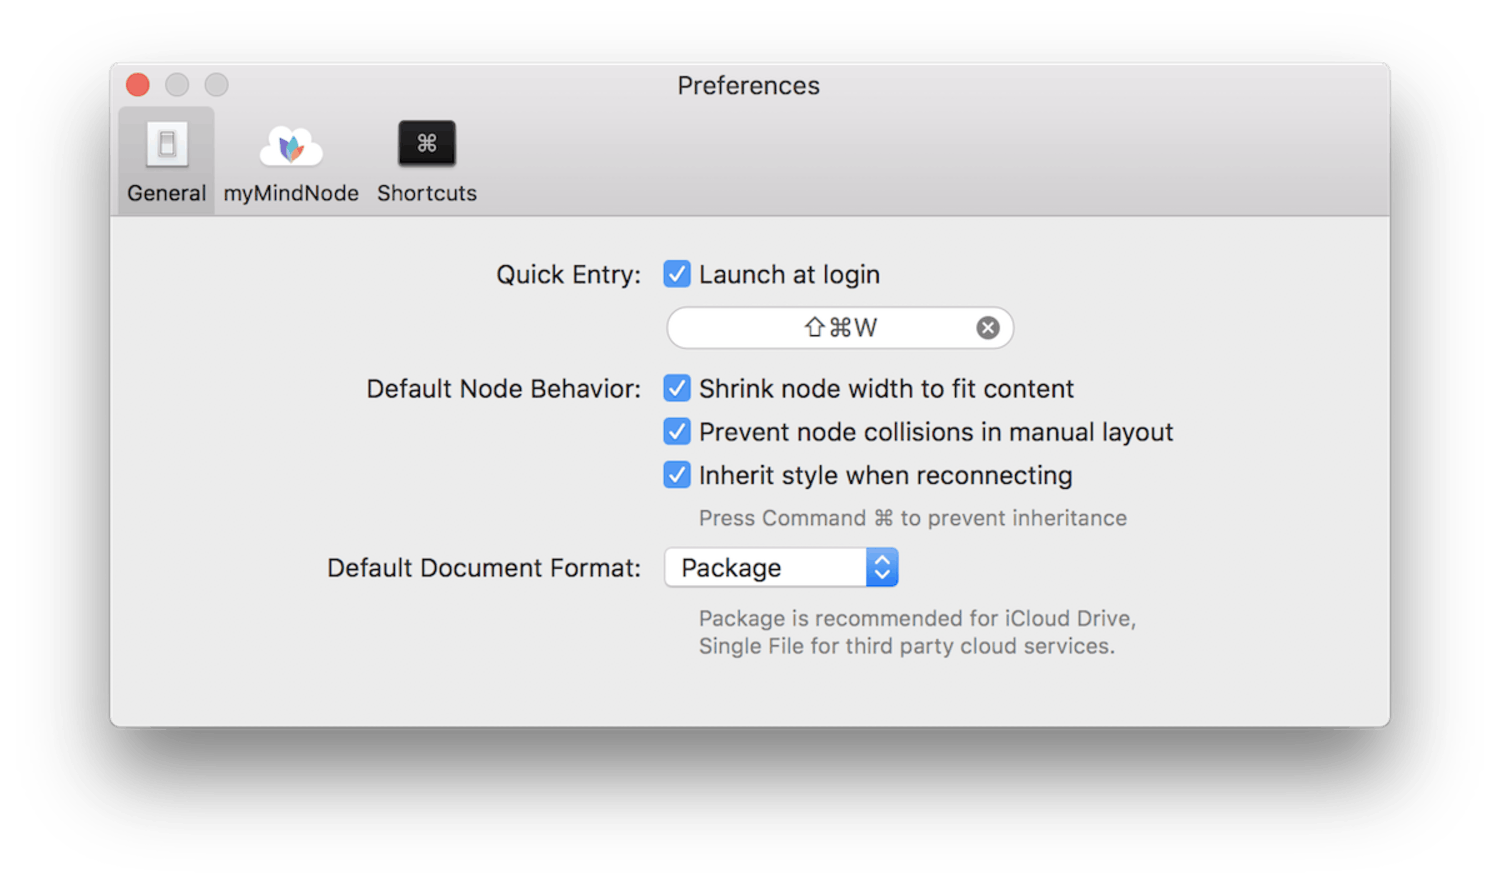Click the Preferences window title
Image resolution: width=1500 pixels, height=884 pixels.
pyautogui.click(x=748, y=86)
